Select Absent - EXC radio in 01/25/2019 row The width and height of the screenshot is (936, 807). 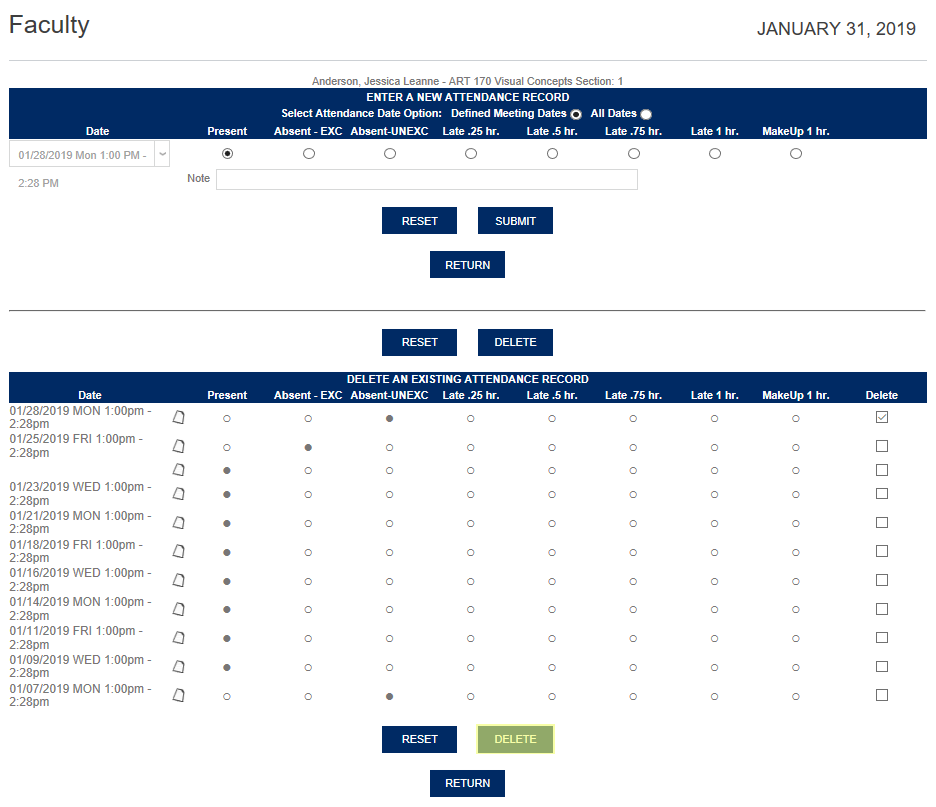pos(308,447)
